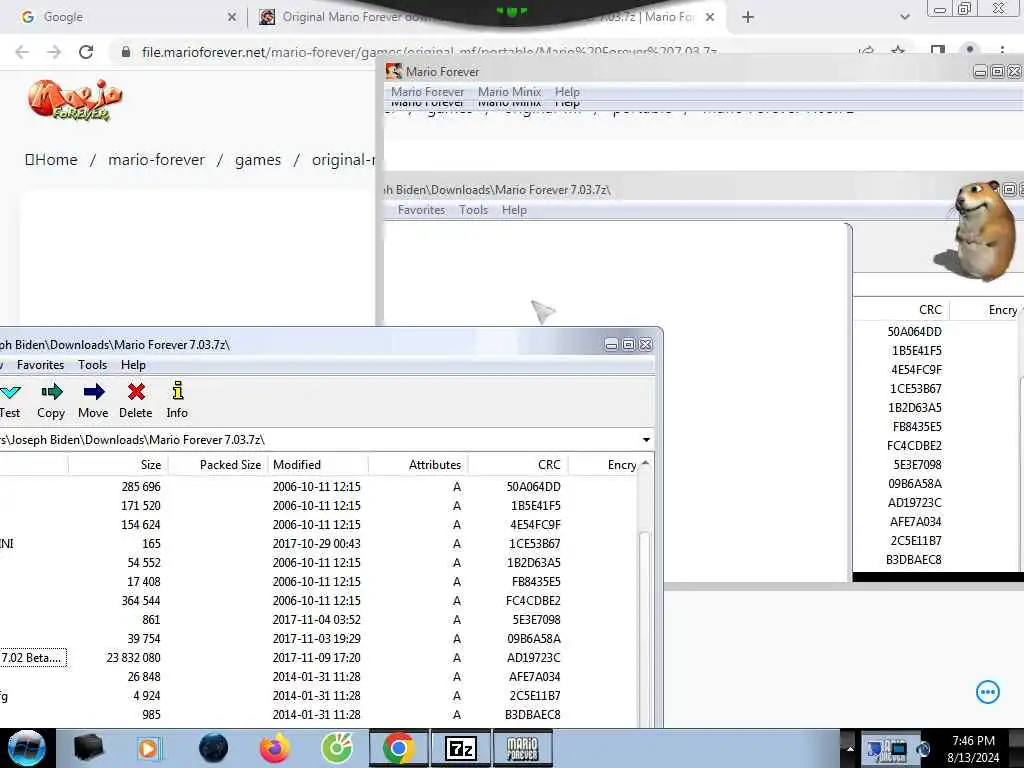Open the Chrome profile avatar
Screen dimensions: 1024x768
(970, 50)
